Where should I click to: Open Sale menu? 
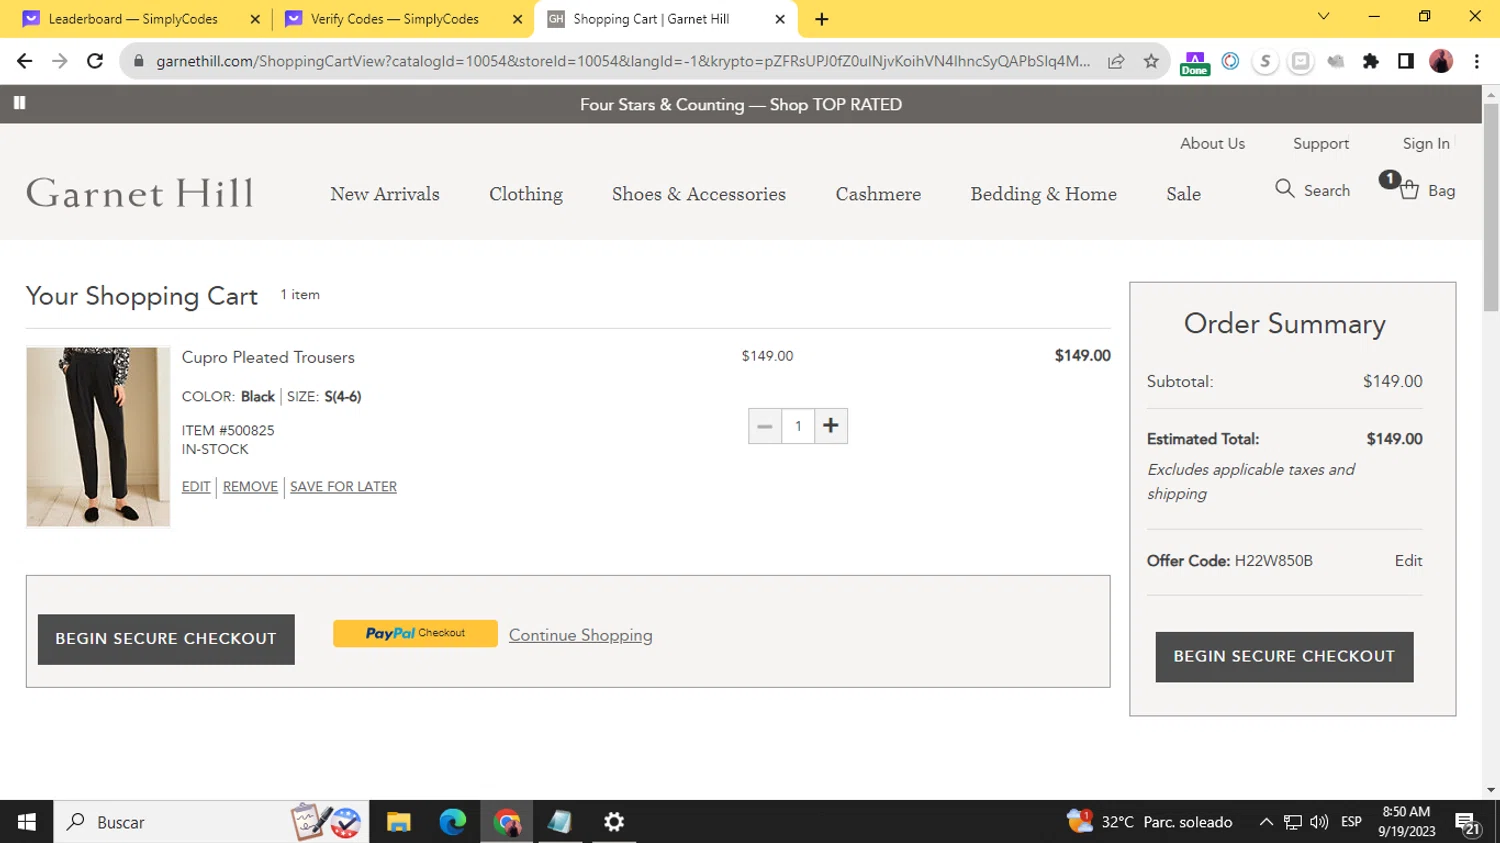pos(1183,194)
